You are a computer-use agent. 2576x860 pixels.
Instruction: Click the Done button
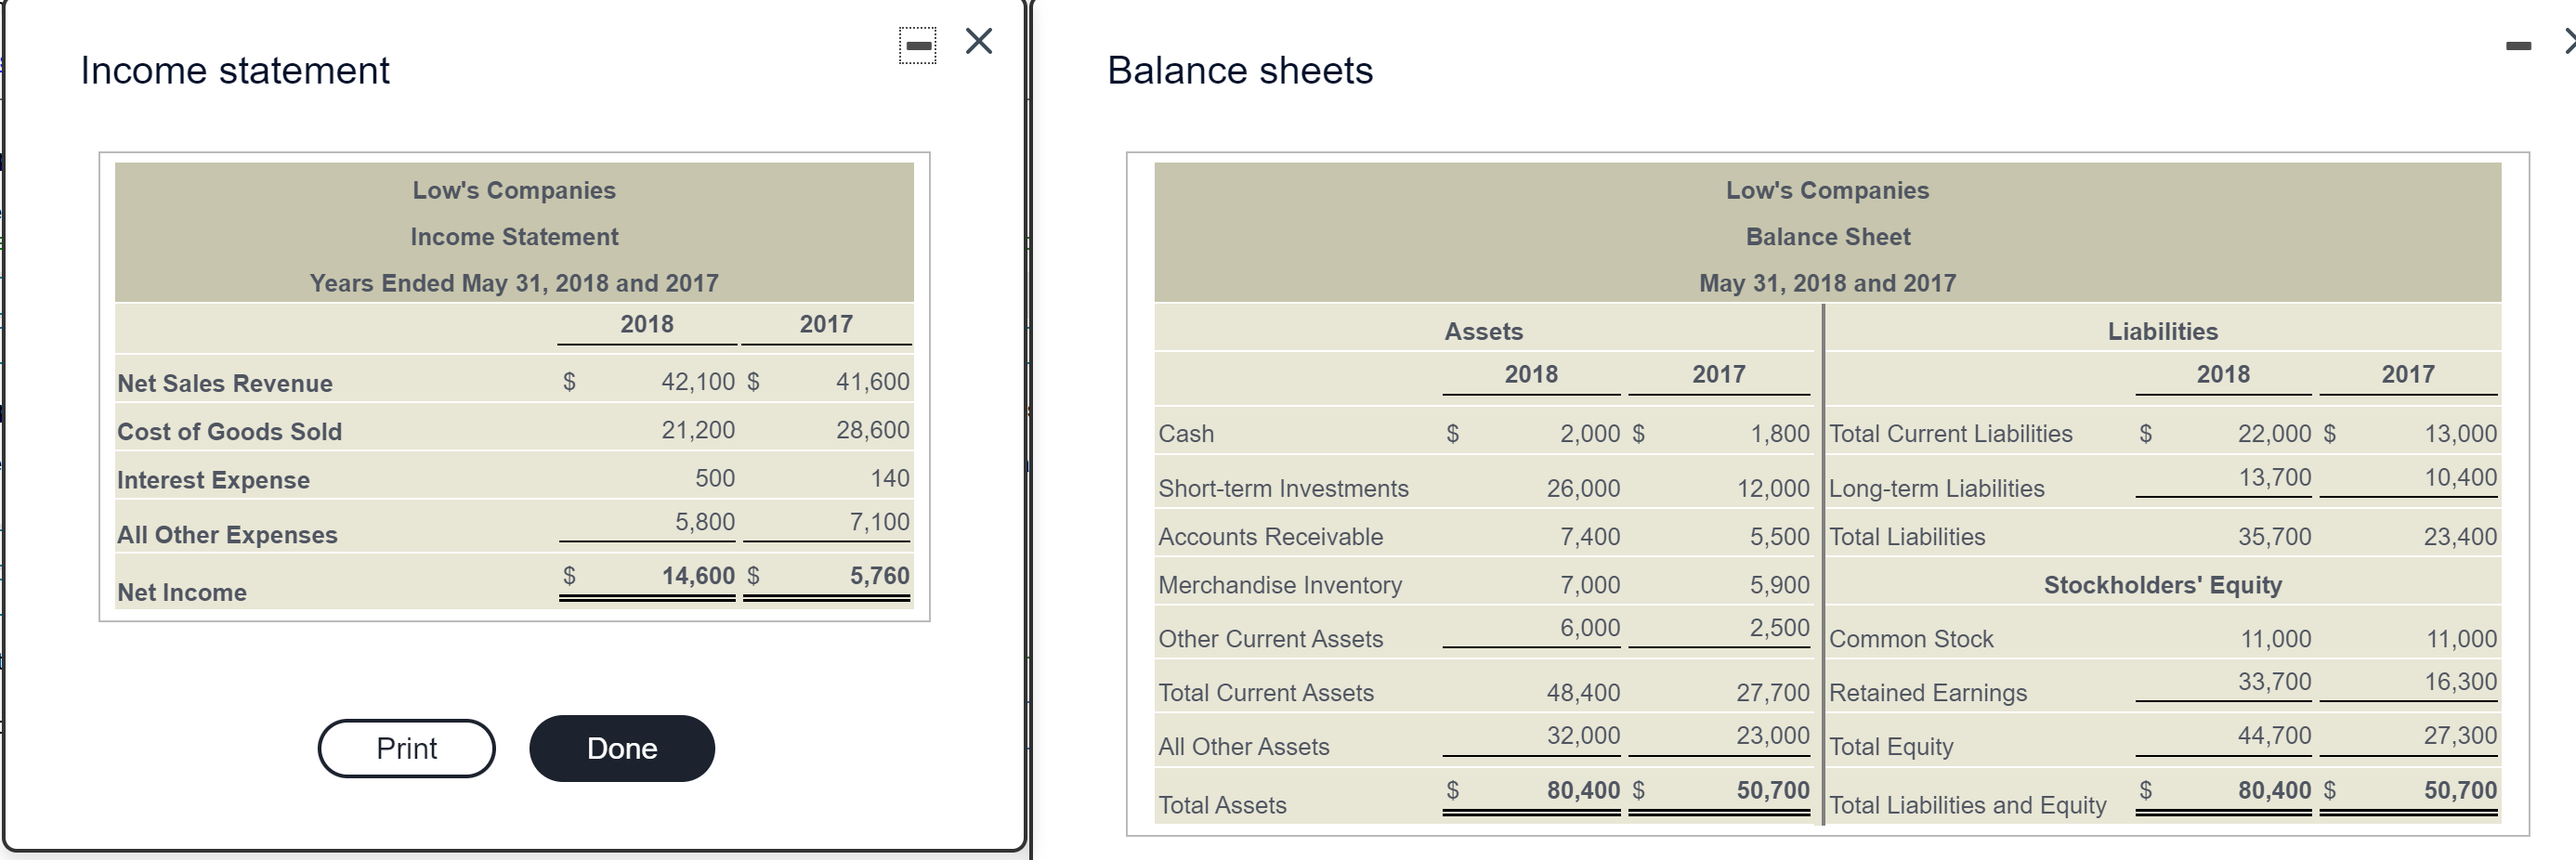click(x=622, y=748)
